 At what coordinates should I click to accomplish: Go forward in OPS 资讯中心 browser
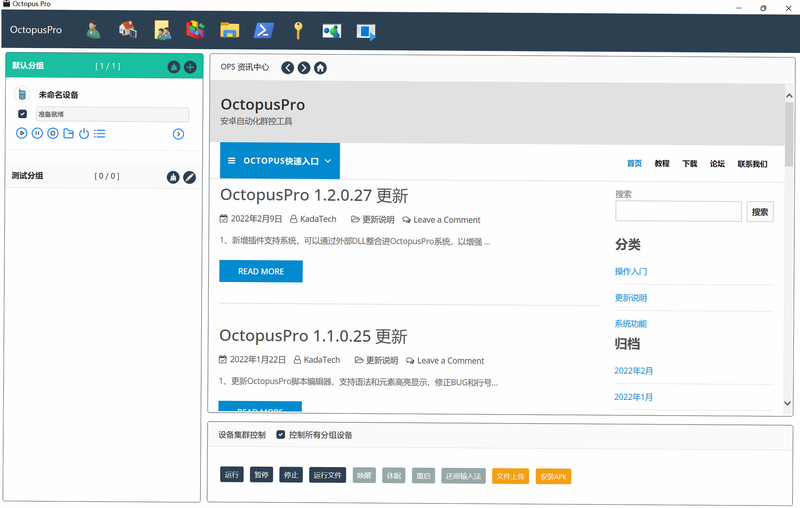tap(304, 68)
